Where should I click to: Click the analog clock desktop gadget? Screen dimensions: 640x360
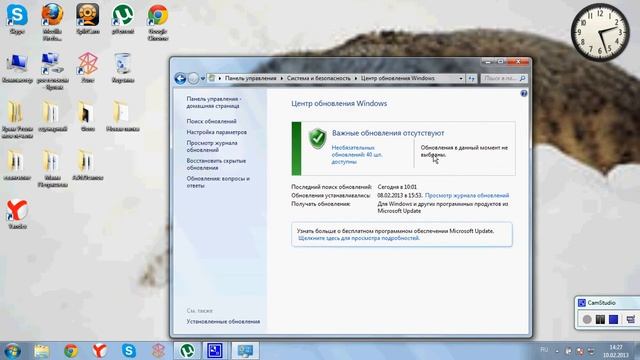(600, 32)
